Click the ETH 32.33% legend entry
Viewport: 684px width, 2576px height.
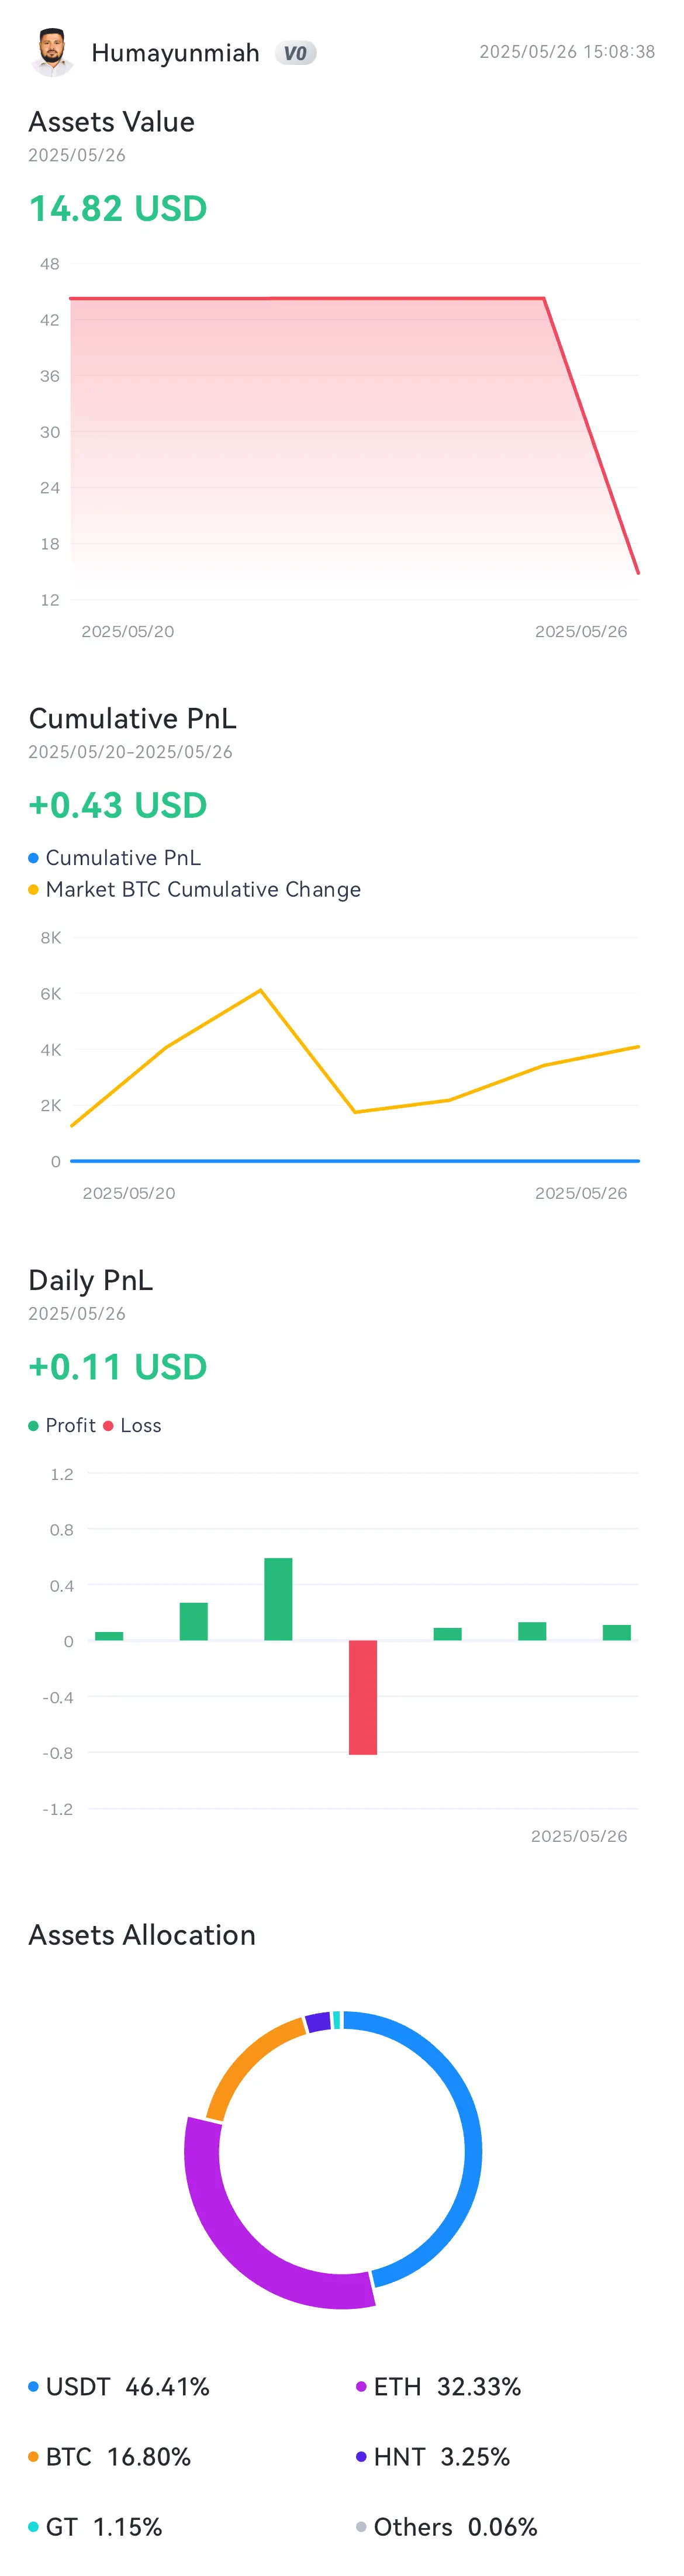tap(439, 2387)
